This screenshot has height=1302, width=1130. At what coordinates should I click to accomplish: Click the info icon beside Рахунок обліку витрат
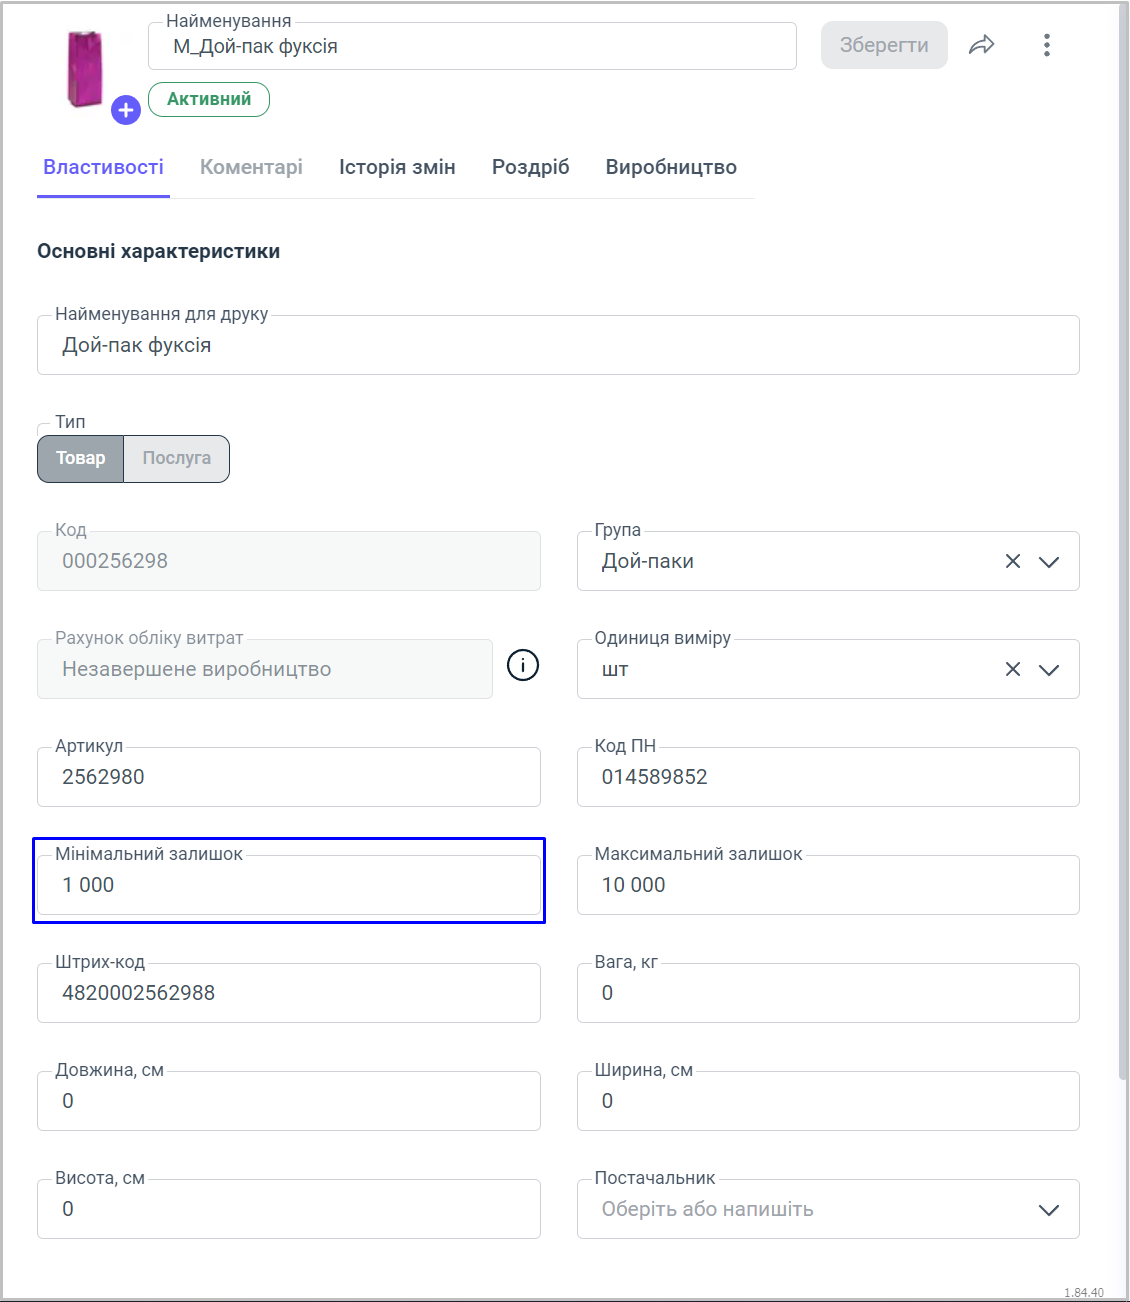point(523,665)
